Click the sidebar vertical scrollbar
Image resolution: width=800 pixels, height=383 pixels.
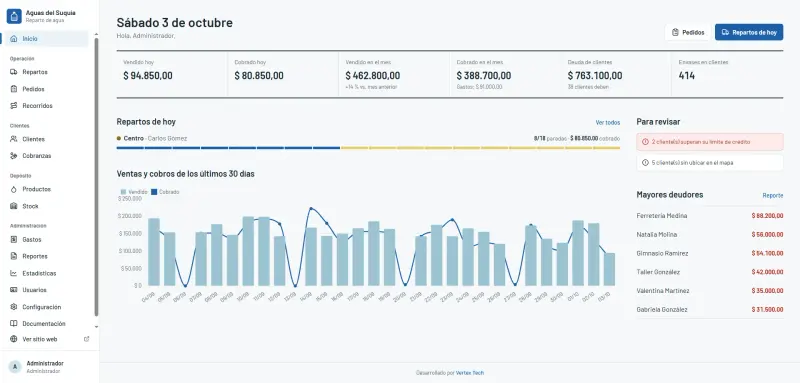point(96,177)
